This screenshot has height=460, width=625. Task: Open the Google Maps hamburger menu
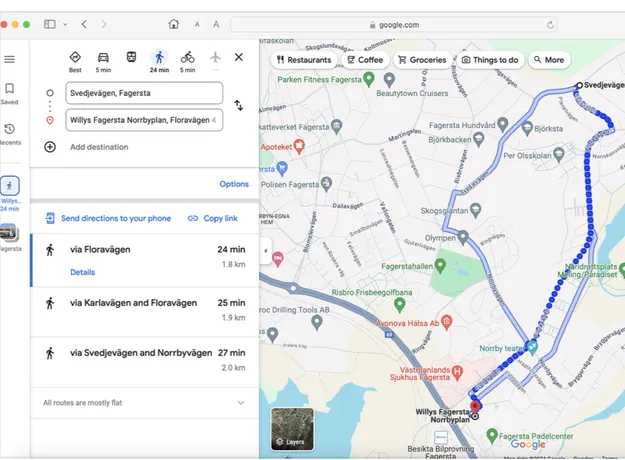tap(10, 59)
